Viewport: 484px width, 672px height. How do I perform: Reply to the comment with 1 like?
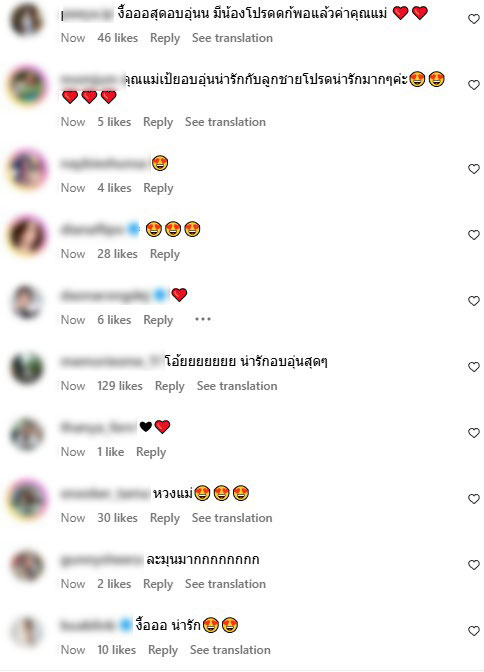151,452
